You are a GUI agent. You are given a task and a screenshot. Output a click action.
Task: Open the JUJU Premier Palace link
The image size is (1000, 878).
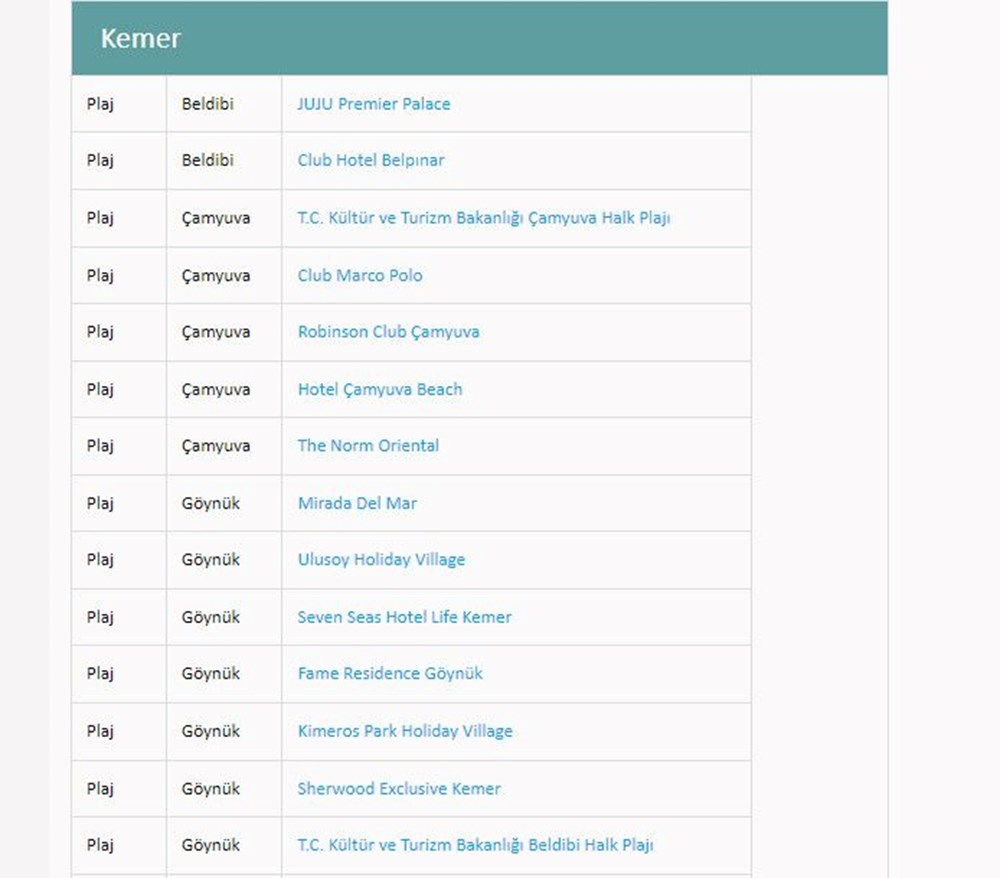pos(373,104)
